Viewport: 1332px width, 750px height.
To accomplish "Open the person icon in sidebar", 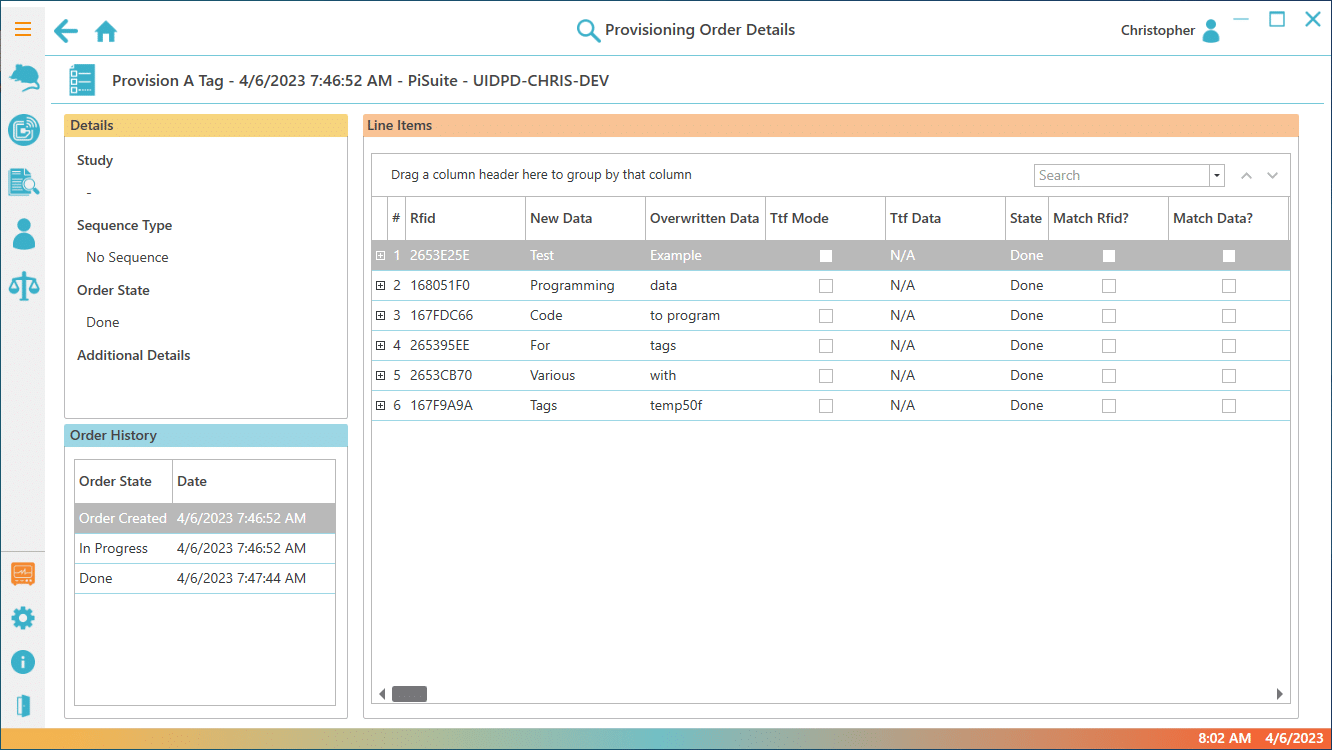I will coord(23,234).
